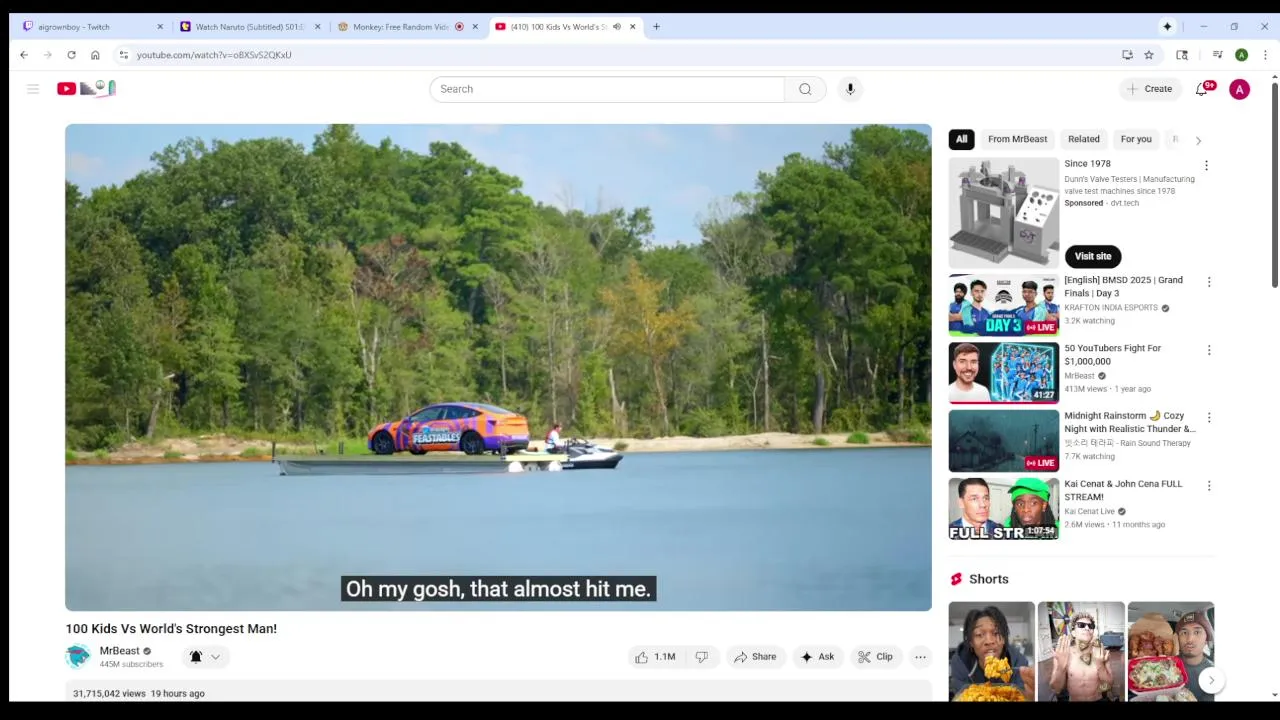Click the search magnifier button

(805, 89)
